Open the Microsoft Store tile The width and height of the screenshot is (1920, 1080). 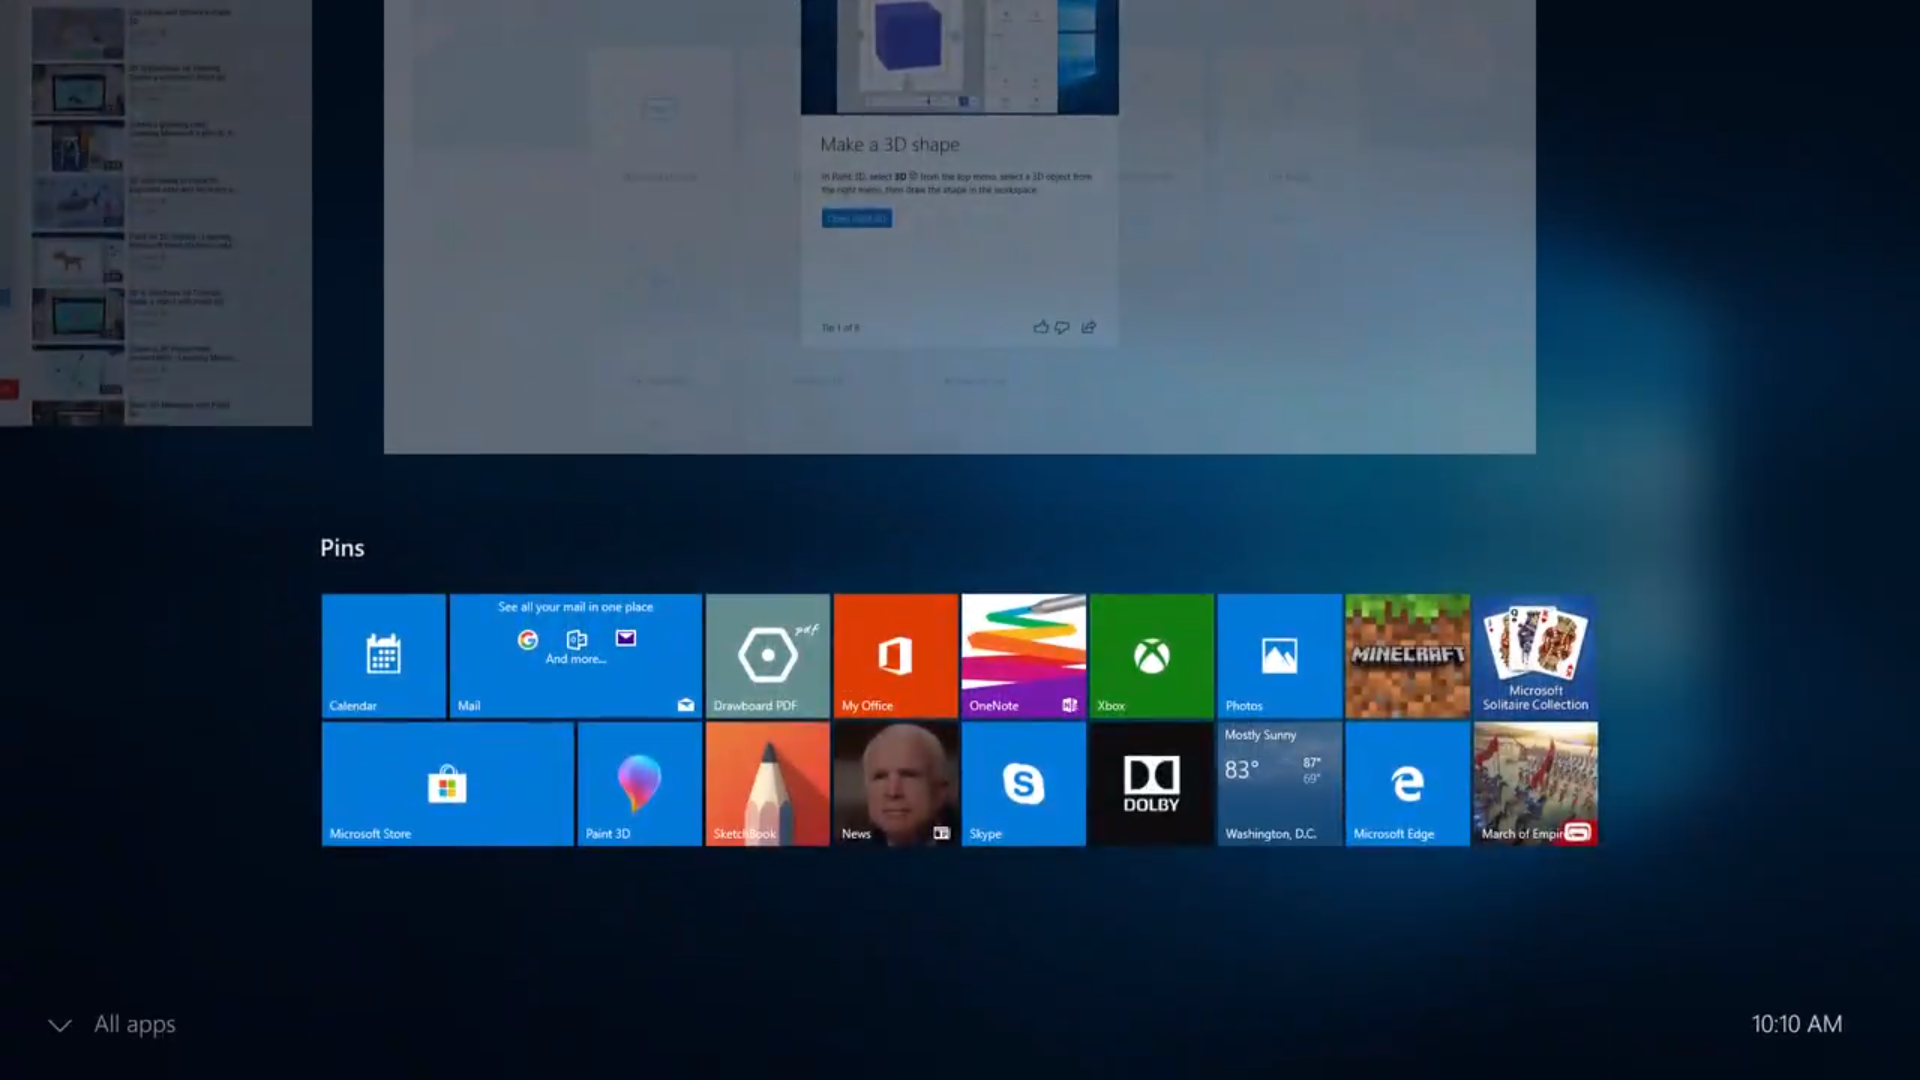pyautogui.click(x=447, y=784)
